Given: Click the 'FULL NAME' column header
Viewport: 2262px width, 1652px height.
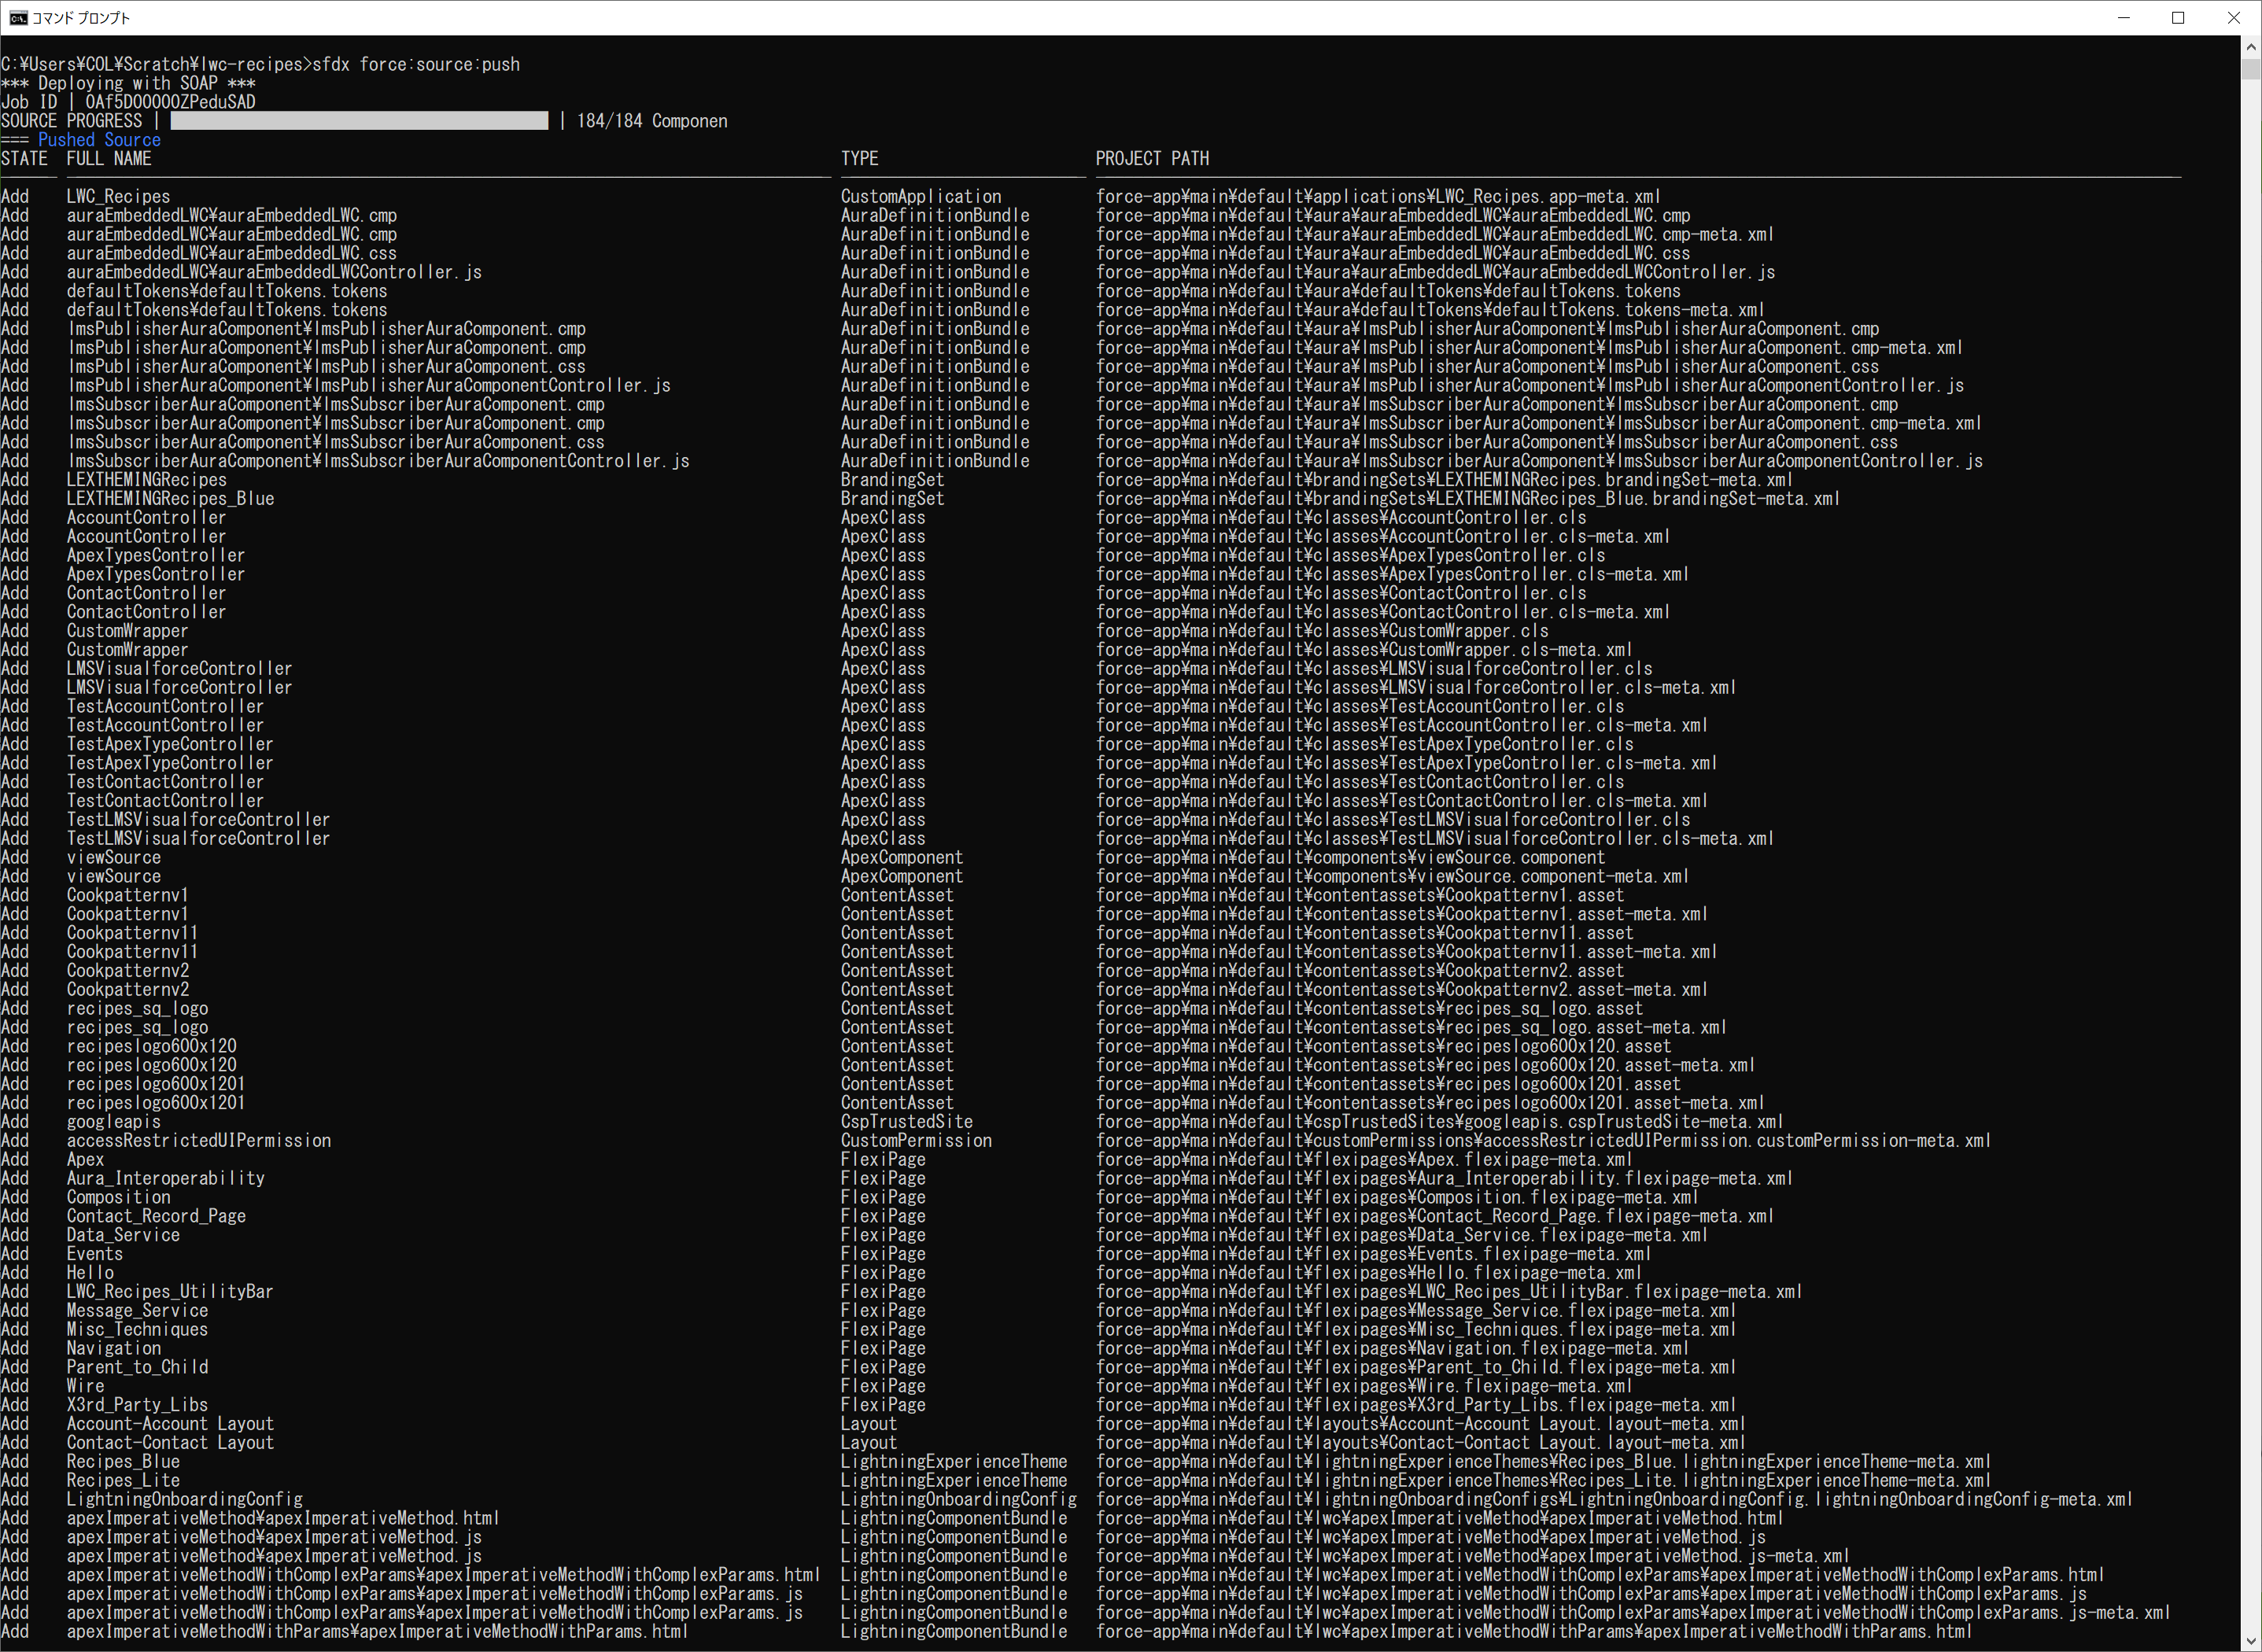Looking at the screenshot, I should [x=109, y=159].
